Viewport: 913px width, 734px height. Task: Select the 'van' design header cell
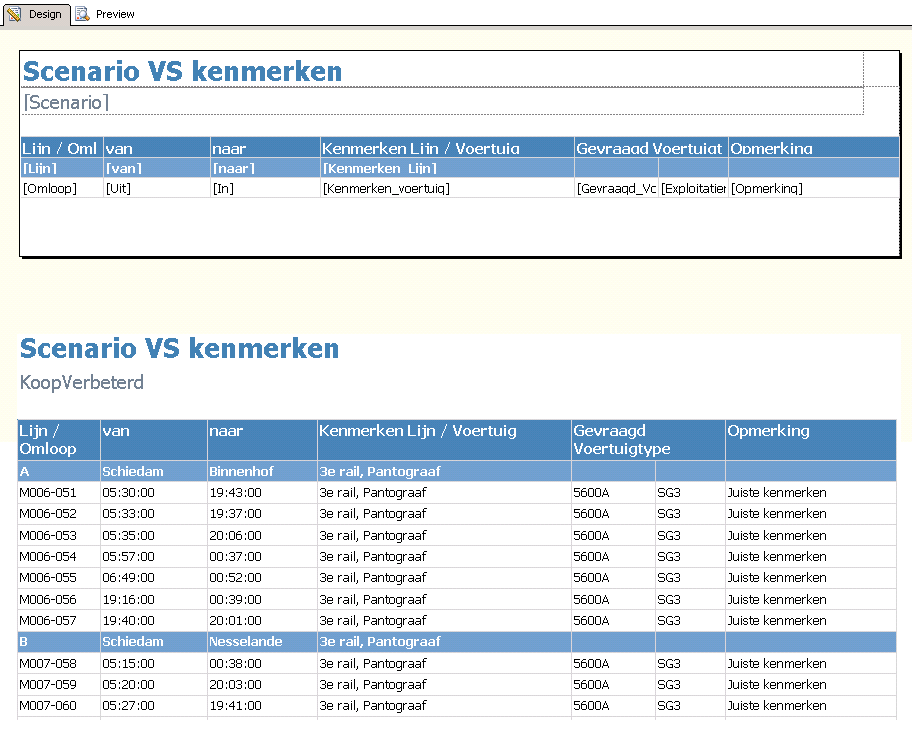click(157, 148)
